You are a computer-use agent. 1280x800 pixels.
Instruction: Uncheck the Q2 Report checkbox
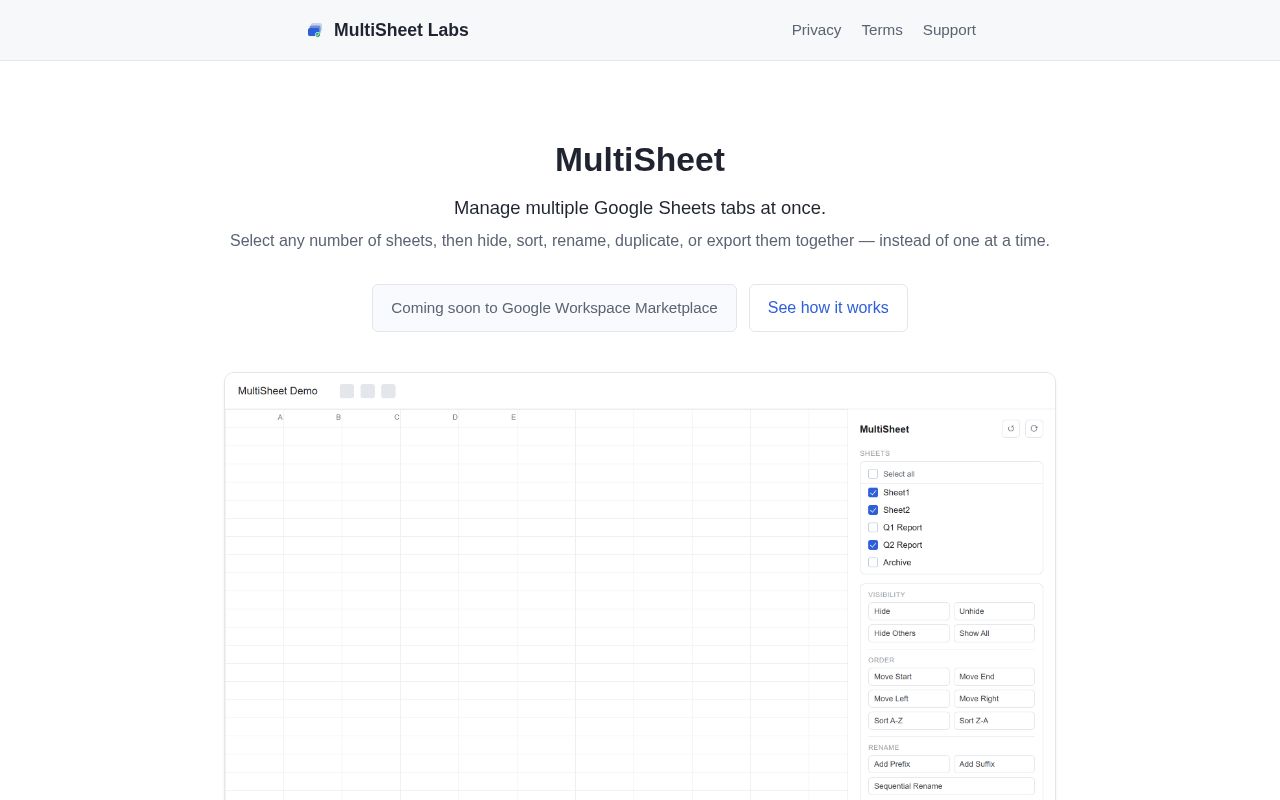coord(873,545)
